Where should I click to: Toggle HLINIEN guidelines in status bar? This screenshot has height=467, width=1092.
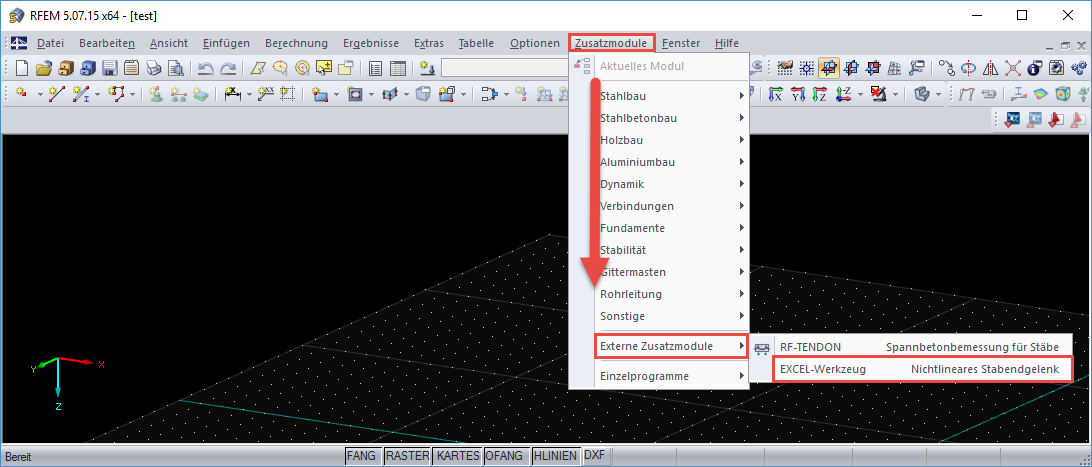[x=555, y=456]
